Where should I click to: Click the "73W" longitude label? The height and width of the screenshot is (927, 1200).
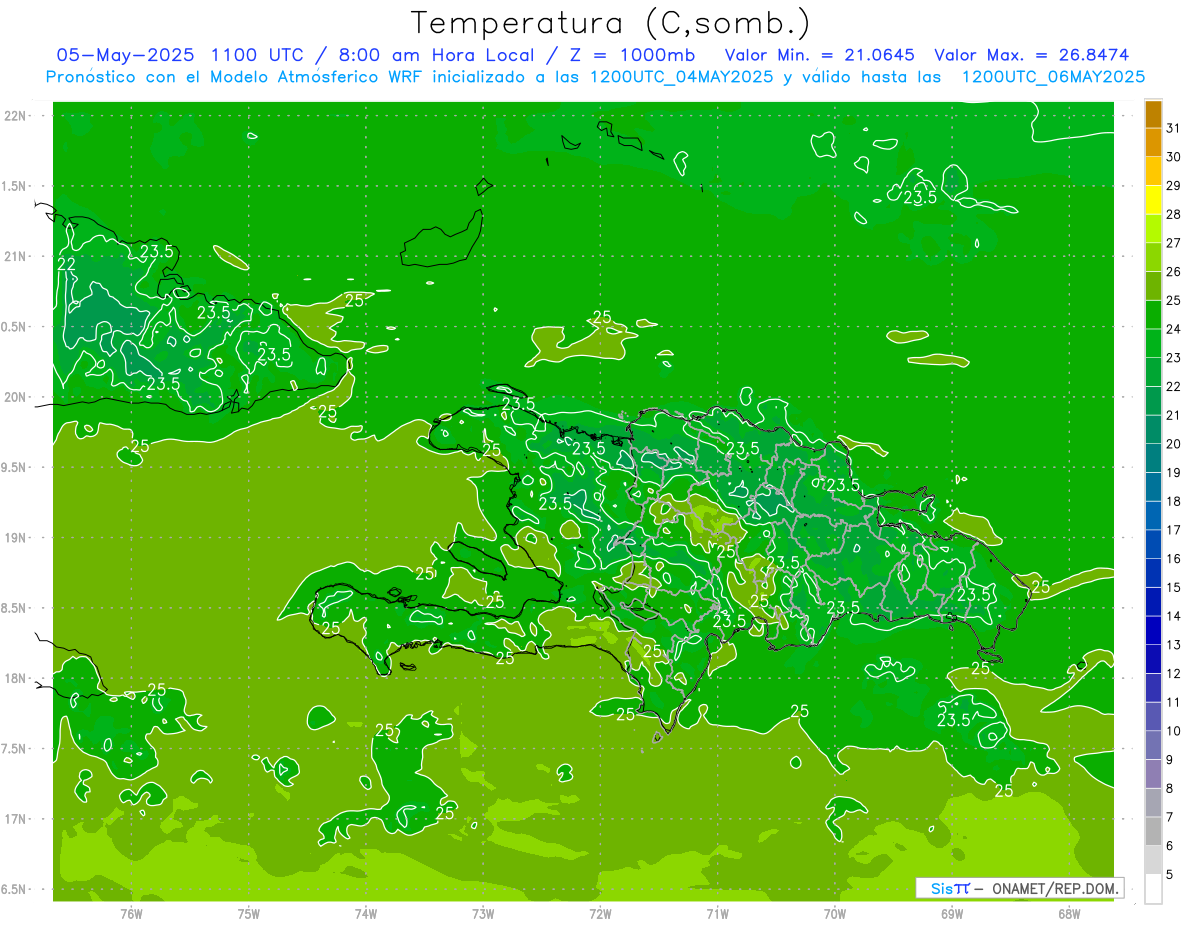tap(483, 913)
